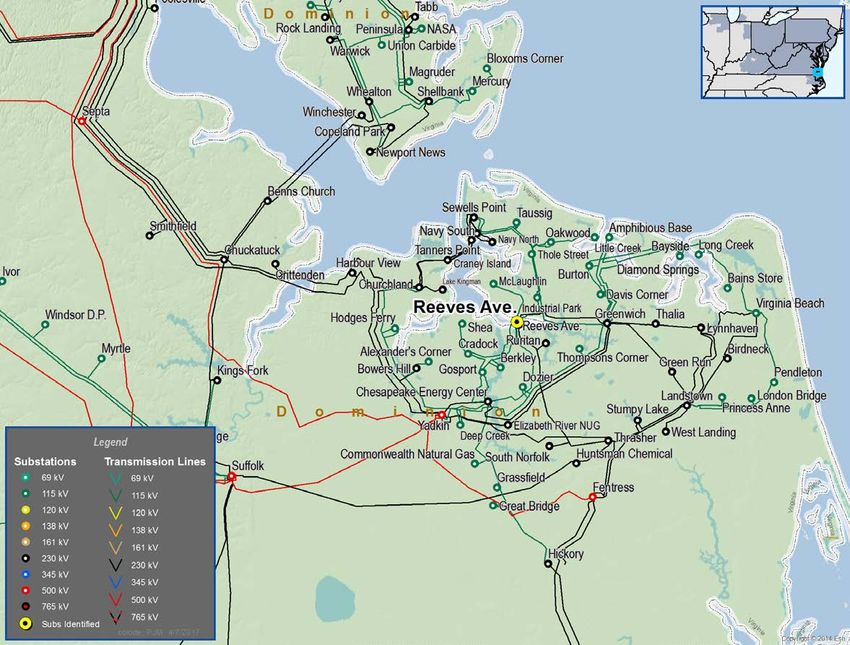The image size is (850, 645).
Task: Click the Subs Identified symbol in legend
Action: [x=25, y=624]
